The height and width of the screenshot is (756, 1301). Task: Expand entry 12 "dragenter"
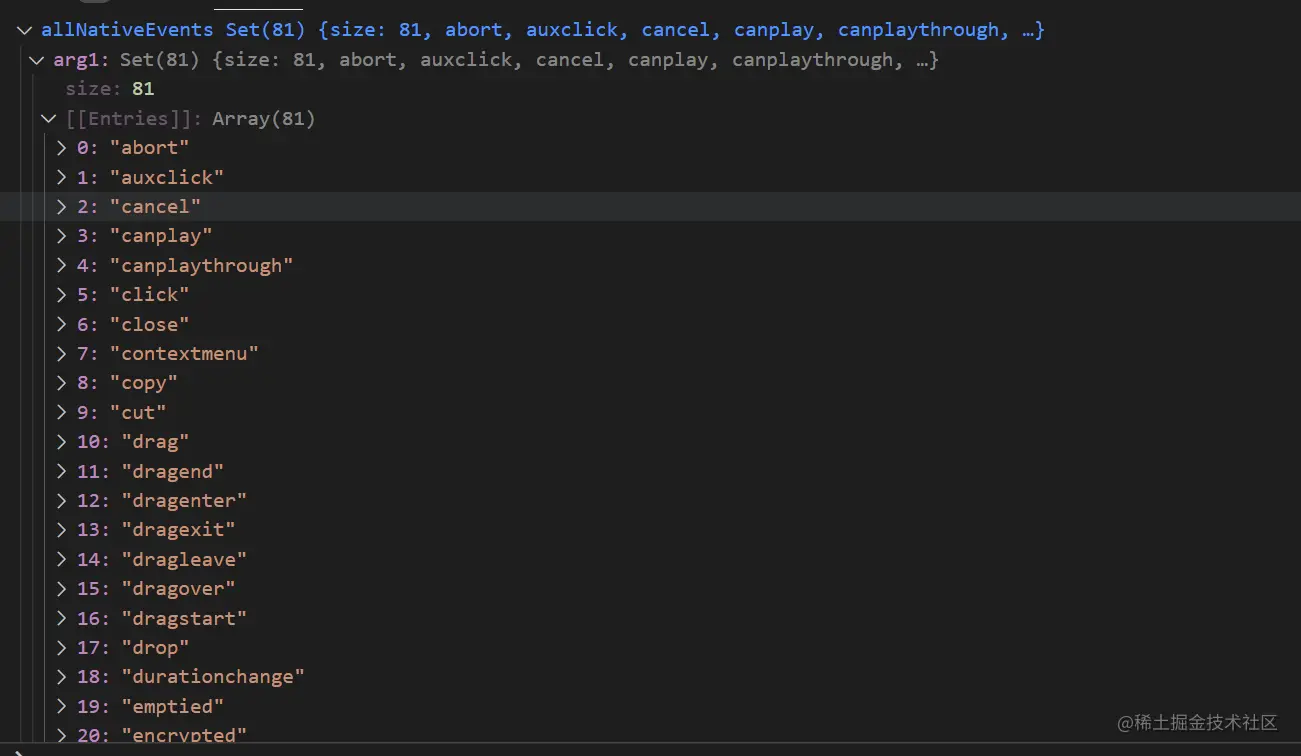[x=61, y=501]
